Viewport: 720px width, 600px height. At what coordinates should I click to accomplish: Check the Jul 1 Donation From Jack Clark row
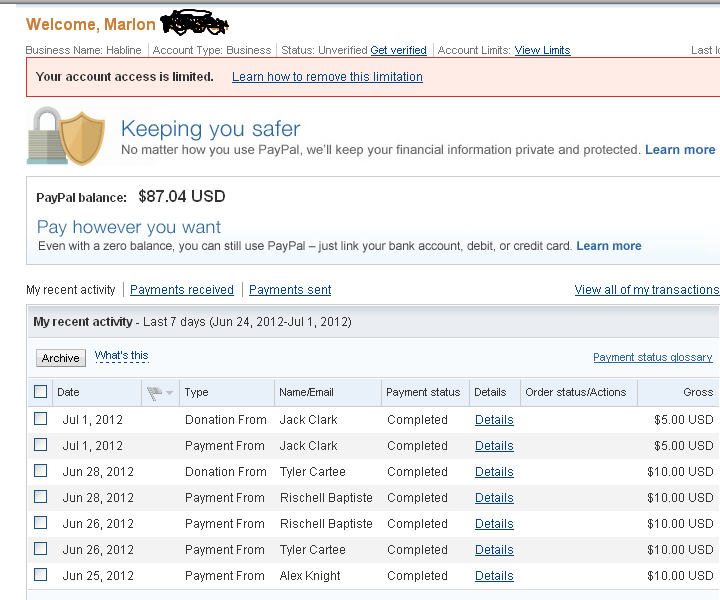click(x=40, y=419)
